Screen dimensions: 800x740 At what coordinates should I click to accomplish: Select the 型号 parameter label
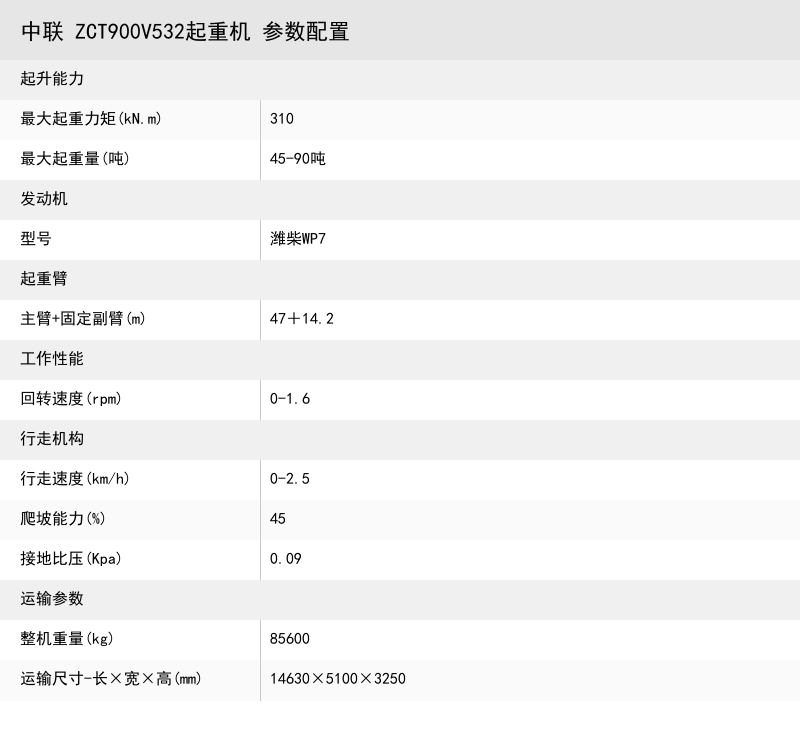(32, 239)
